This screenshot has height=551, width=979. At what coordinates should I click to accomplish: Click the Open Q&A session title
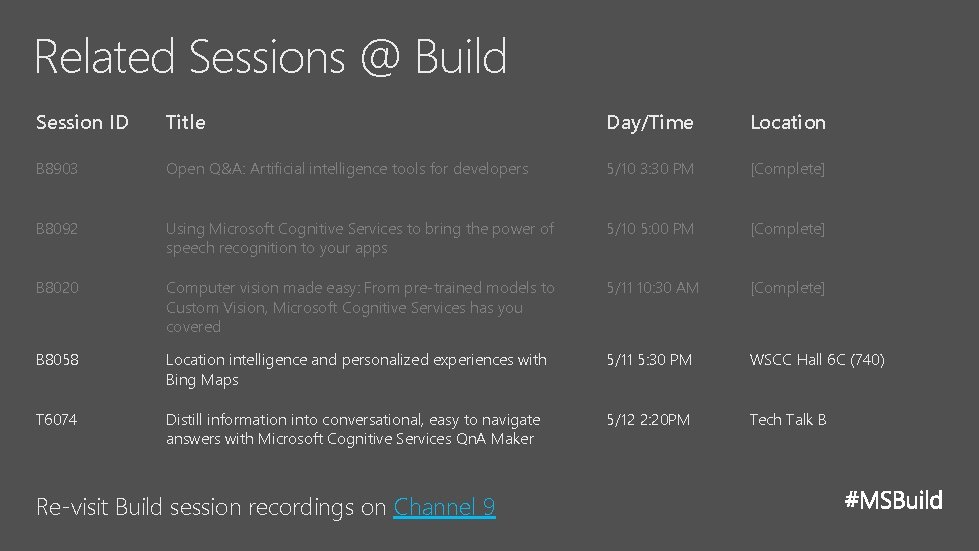coord(346,169)
